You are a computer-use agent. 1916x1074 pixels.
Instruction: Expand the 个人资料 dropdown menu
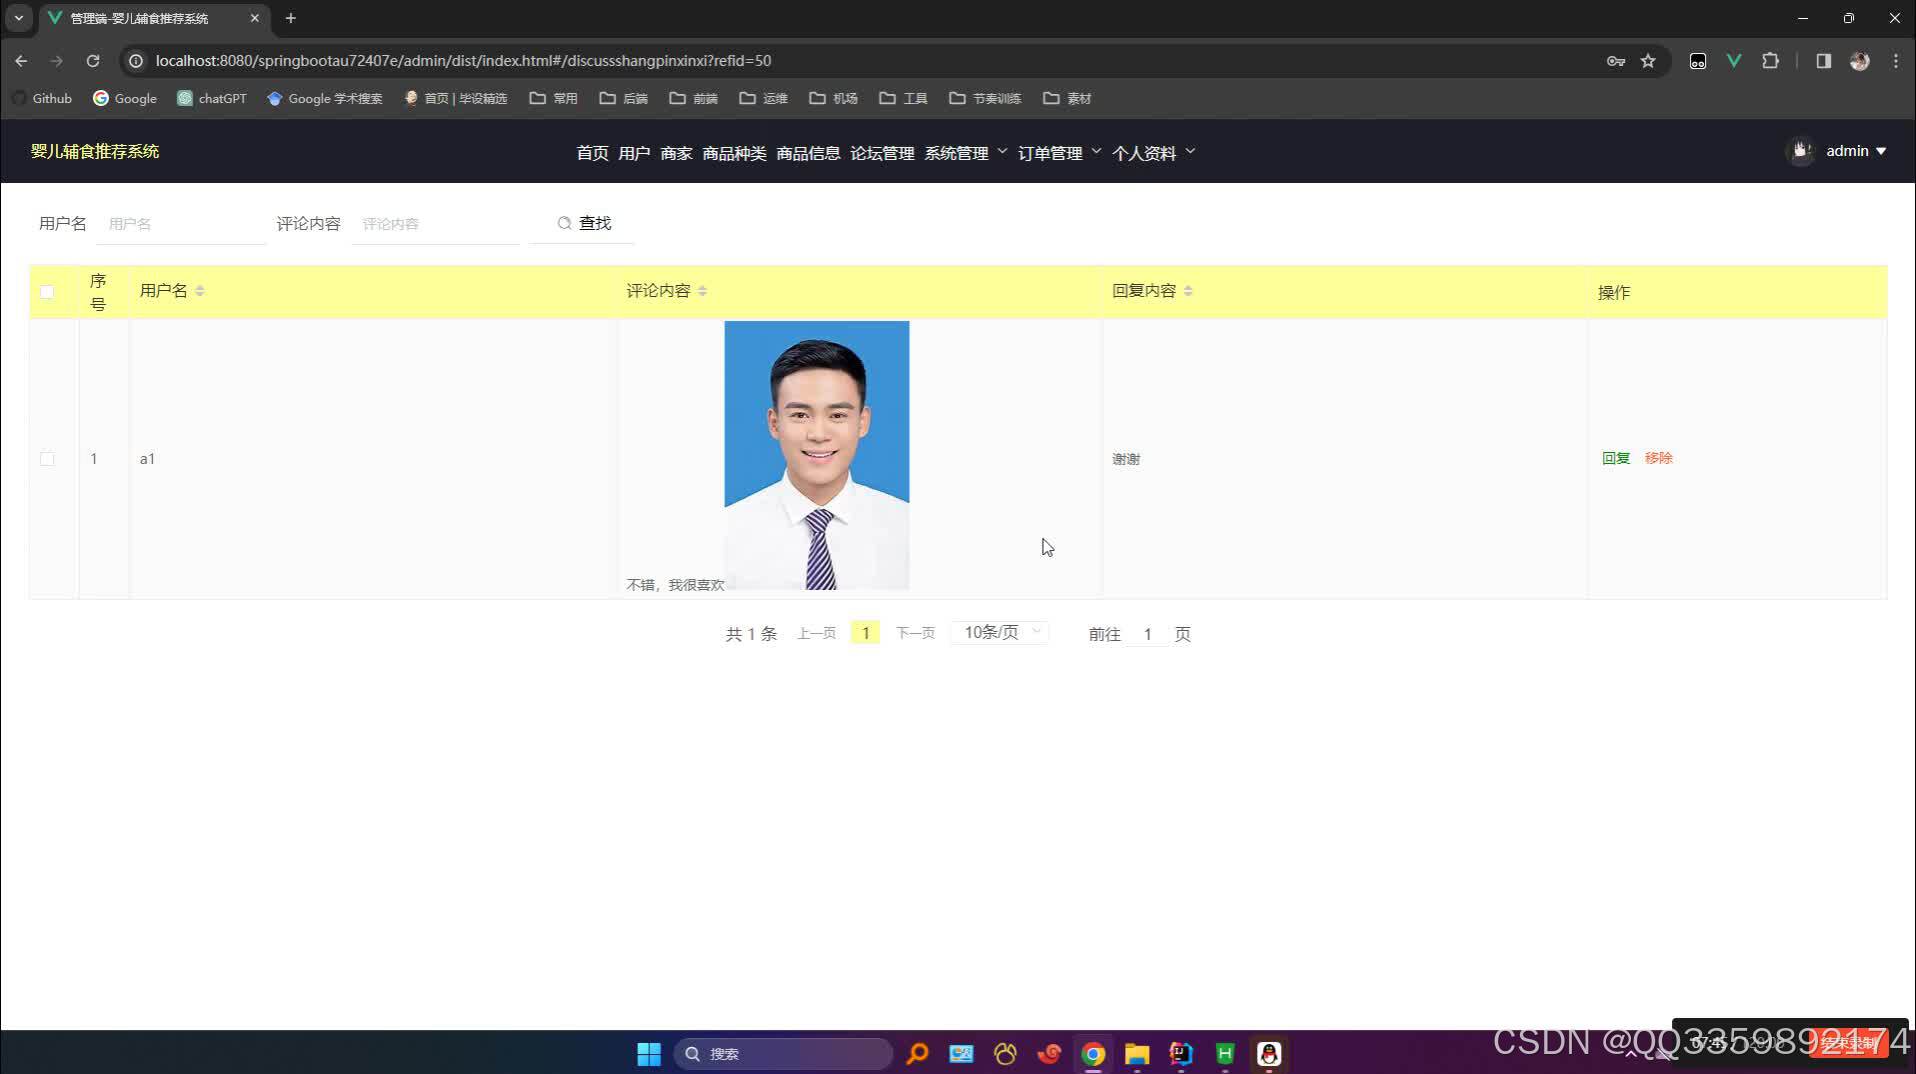coord(1154,153)
